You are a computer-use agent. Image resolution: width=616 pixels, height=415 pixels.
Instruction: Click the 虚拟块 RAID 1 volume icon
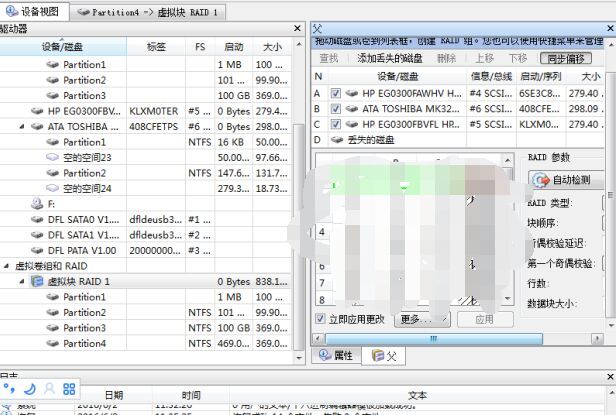click(37, 282)
